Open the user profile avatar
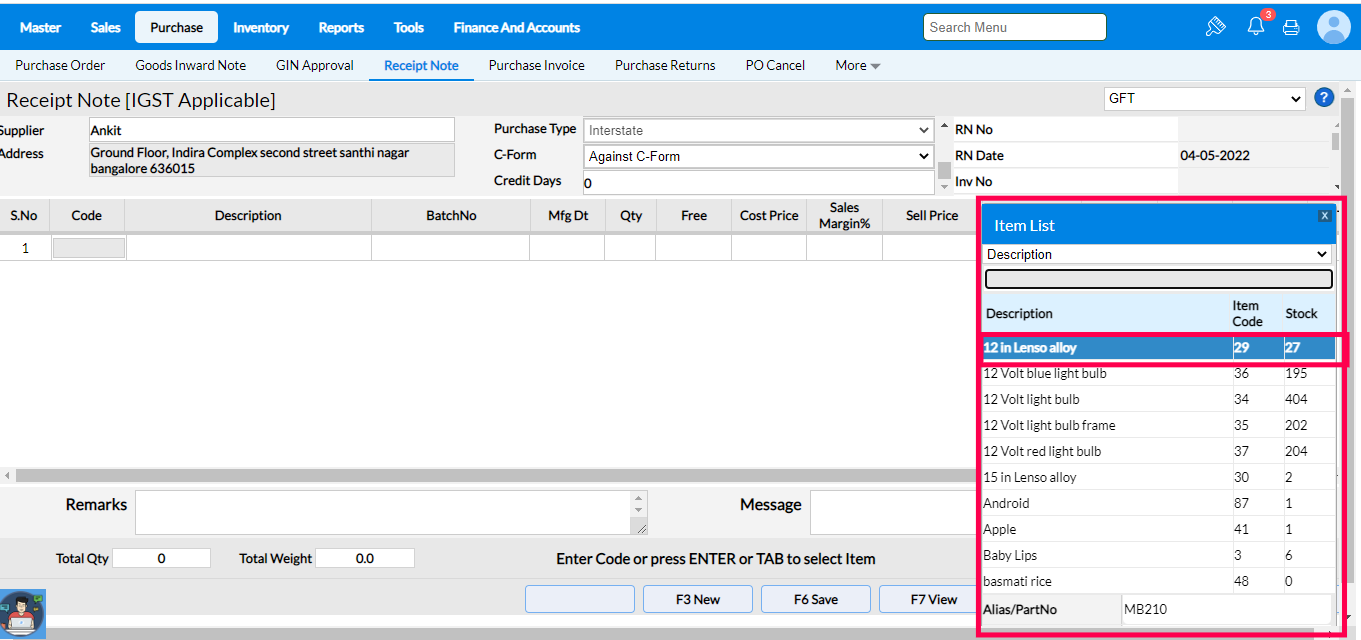This screenshot has height=640, width=1361. (1334, 27)
